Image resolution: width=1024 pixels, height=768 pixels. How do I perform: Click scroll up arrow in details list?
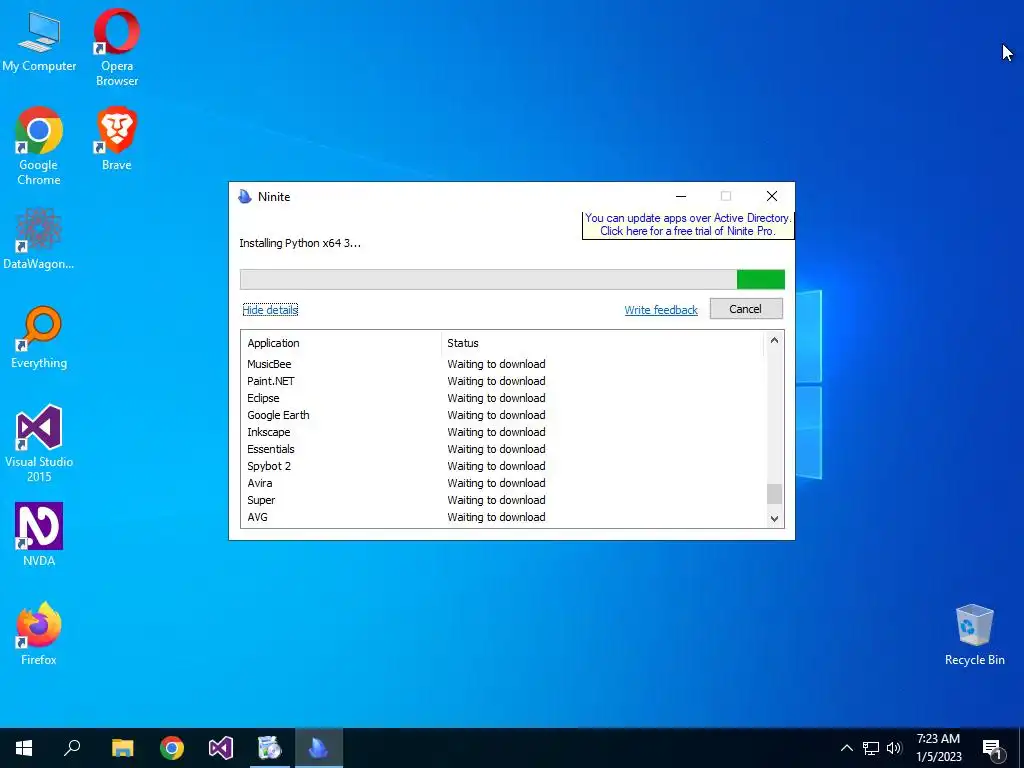click(774, 340)
